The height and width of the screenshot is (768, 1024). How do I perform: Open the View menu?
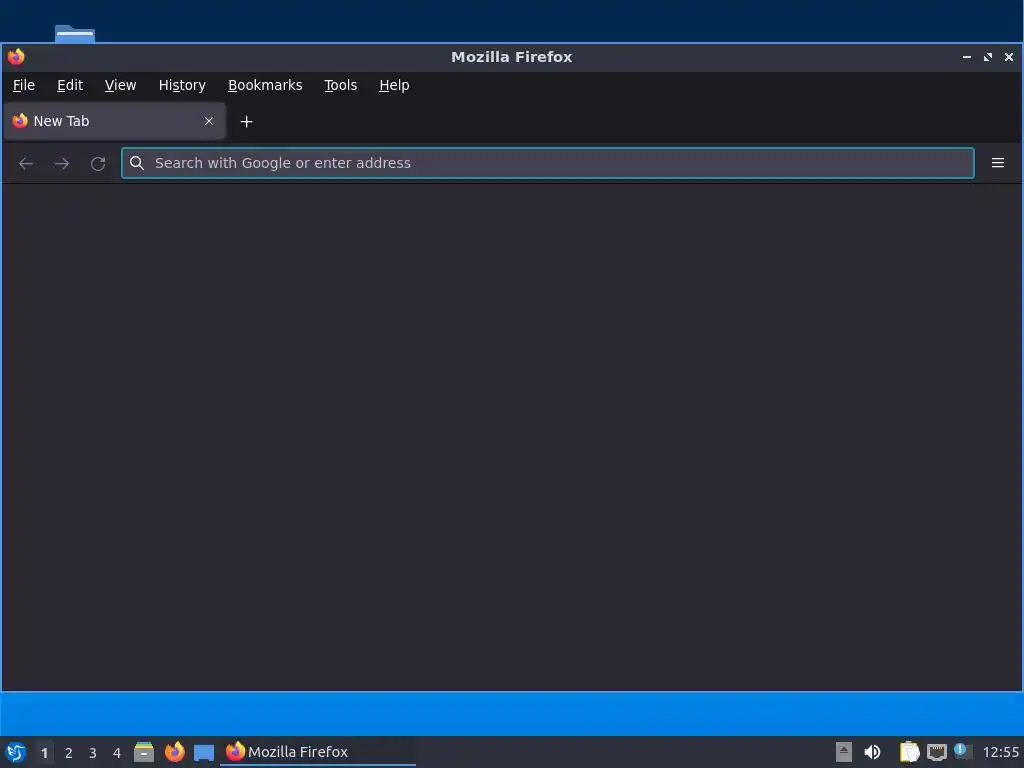click(120, 86)
